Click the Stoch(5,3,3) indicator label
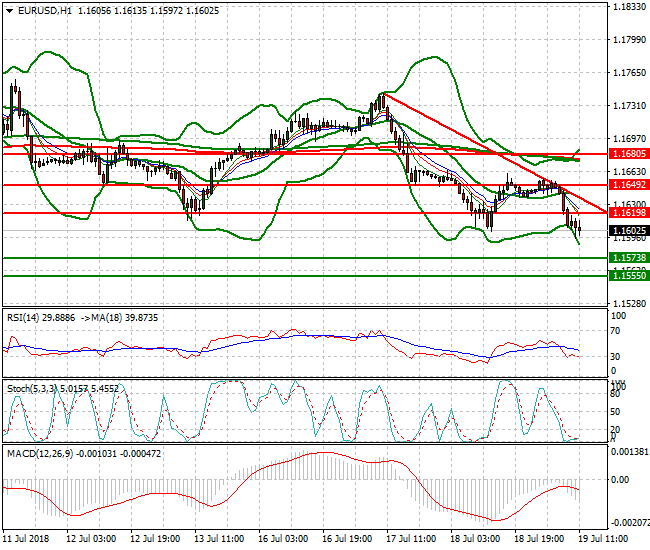This screenshot has height=550, width=650. click(x=33, y=386)
